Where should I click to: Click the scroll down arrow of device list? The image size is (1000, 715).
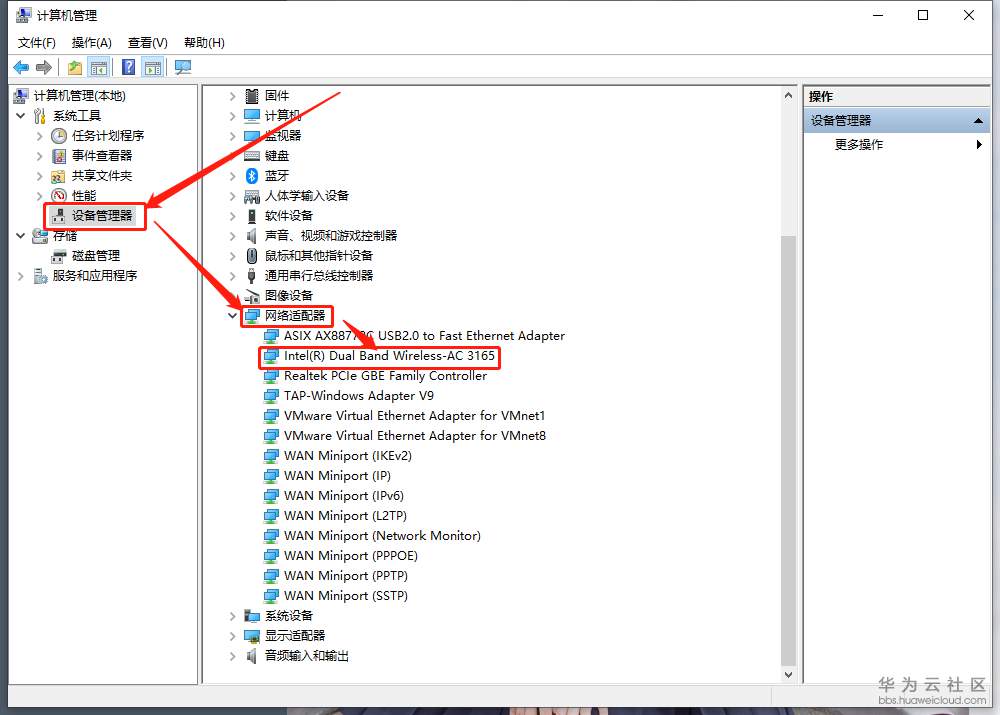[x=788, y=674]
